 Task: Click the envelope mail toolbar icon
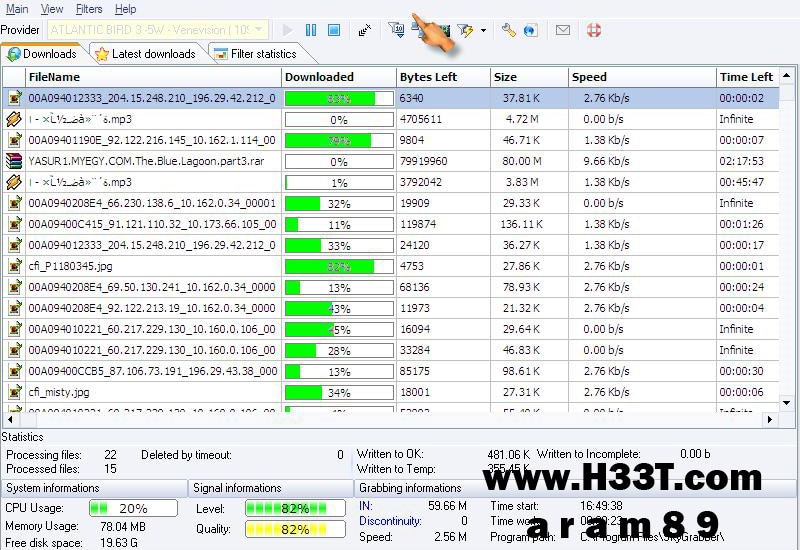[563, 31]
